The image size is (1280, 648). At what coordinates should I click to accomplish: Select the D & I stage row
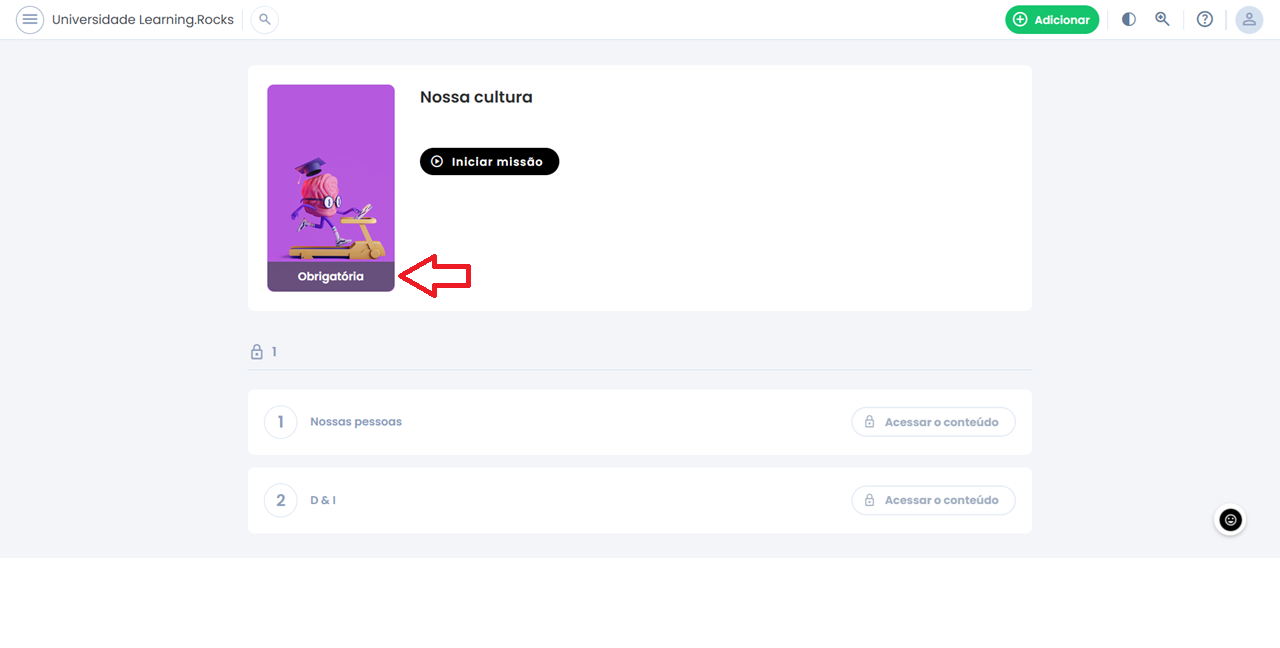click(640, 500)
